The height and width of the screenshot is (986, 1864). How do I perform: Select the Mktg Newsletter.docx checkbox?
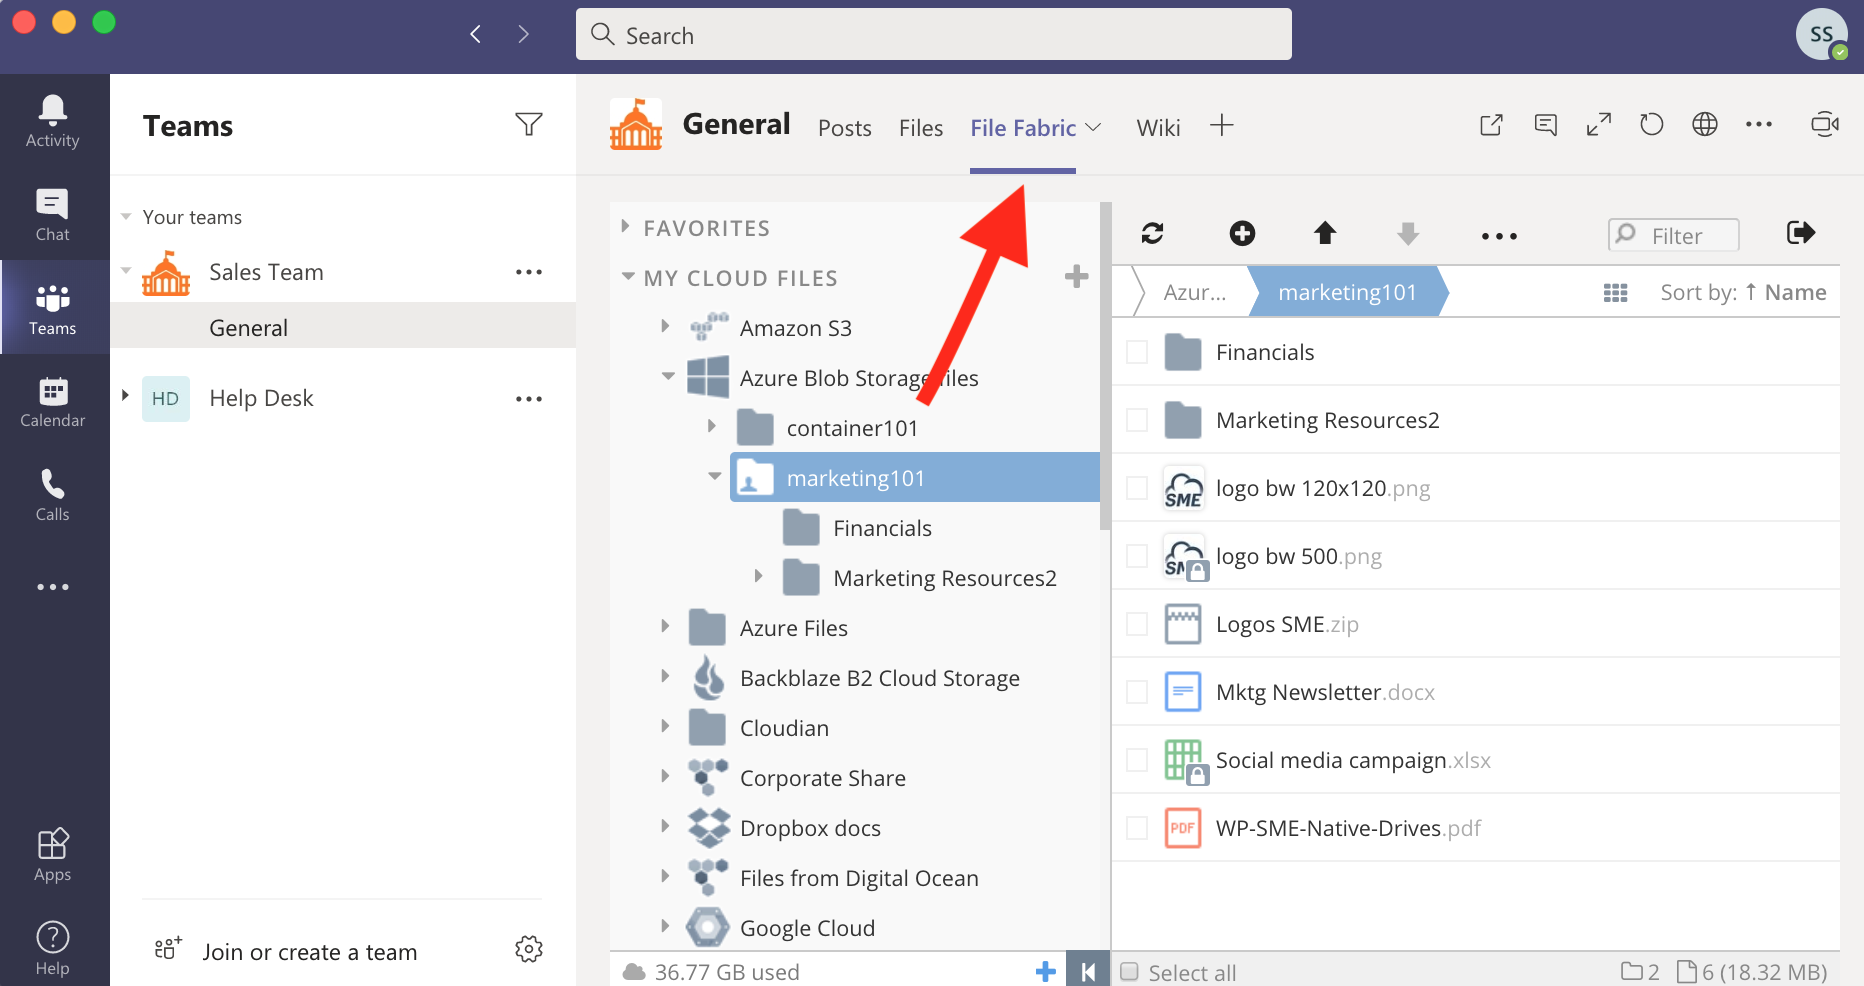tap(1137, 692)
